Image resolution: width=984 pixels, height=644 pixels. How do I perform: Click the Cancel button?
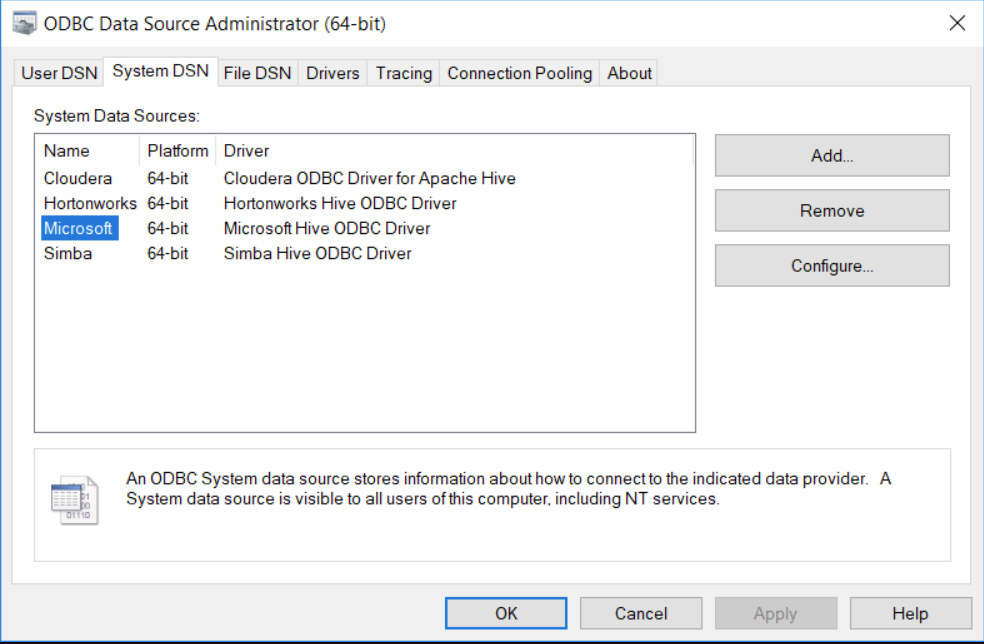(x=641, y=613)
